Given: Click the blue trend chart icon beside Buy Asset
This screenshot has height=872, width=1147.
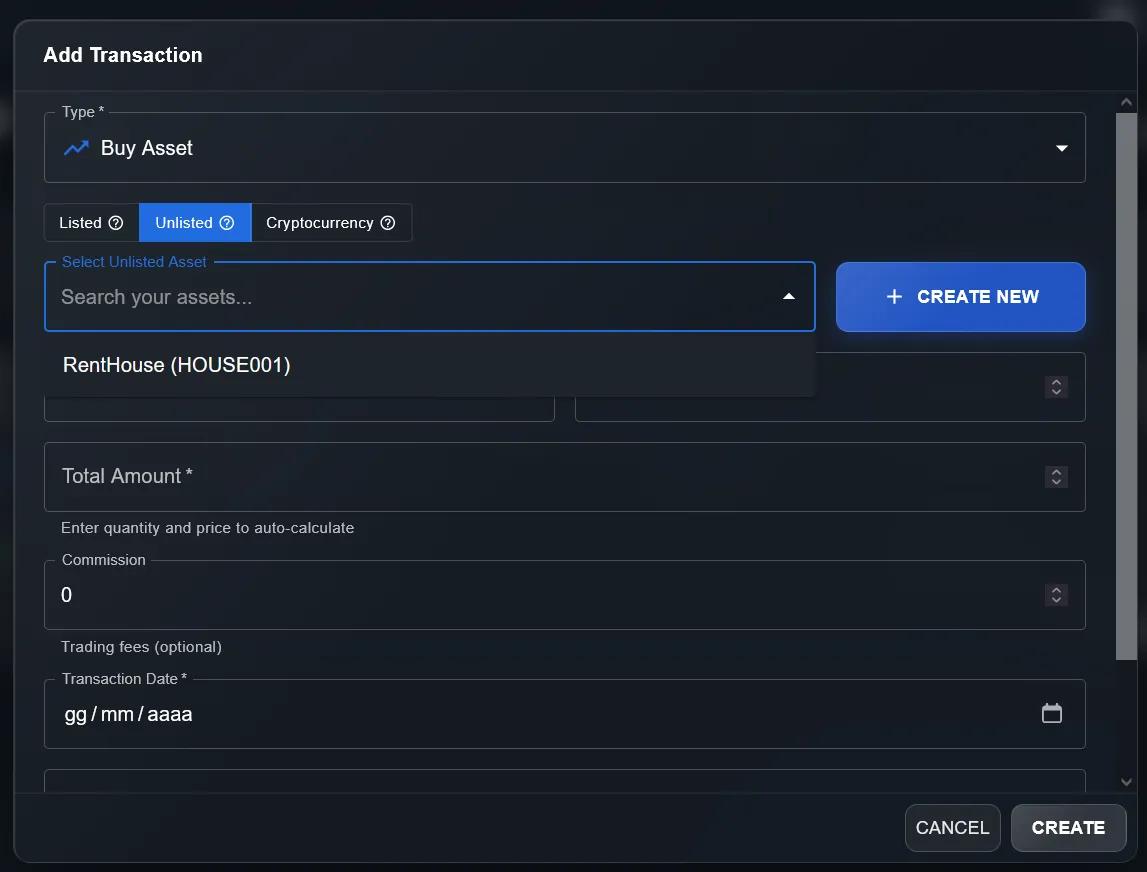Looking at the screenshot, I should coord(76,147).
